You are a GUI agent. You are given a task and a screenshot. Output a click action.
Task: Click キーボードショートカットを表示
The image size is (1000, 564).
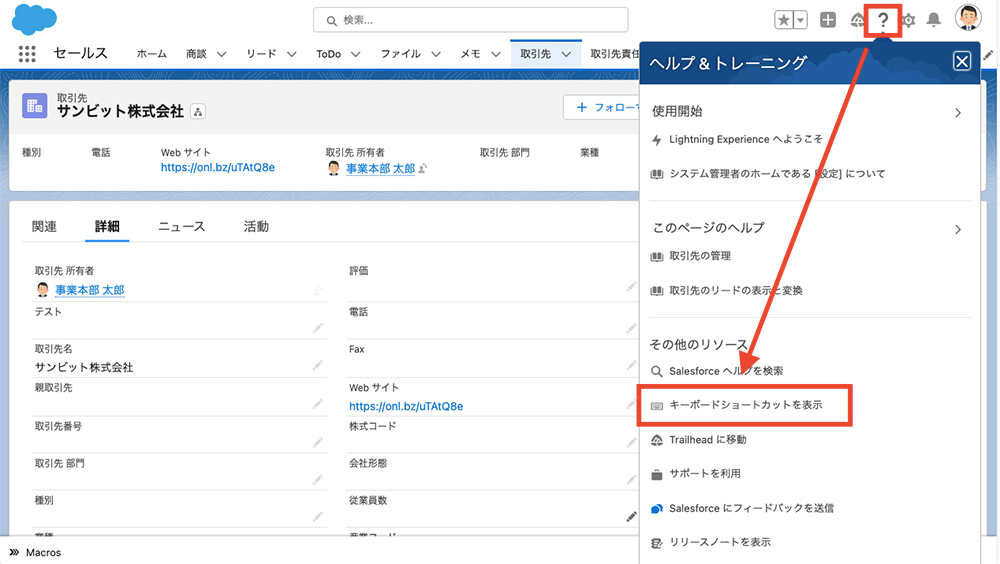pyautogui.click(x=746, y=405)
